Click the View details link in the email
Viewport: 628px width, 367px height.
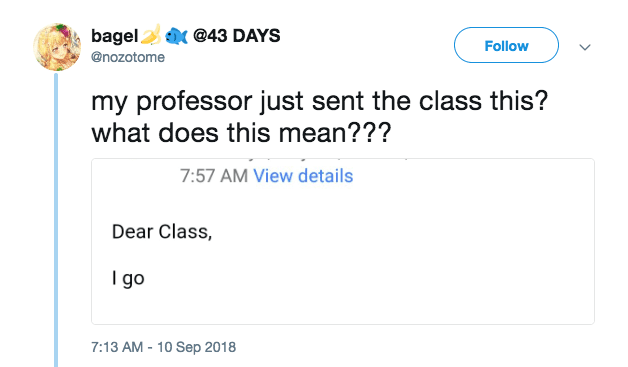(x=303, y=176)
